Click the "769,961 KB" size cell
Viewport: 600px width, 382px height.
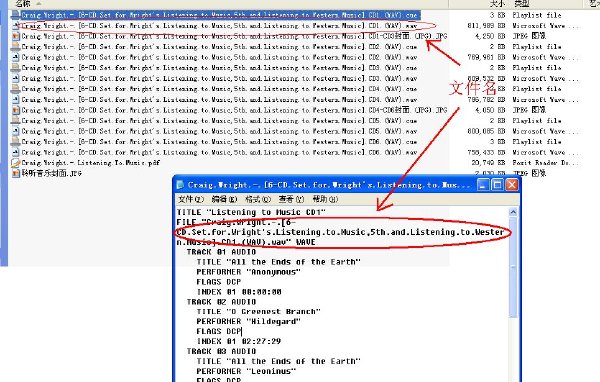tap(486, 57)
